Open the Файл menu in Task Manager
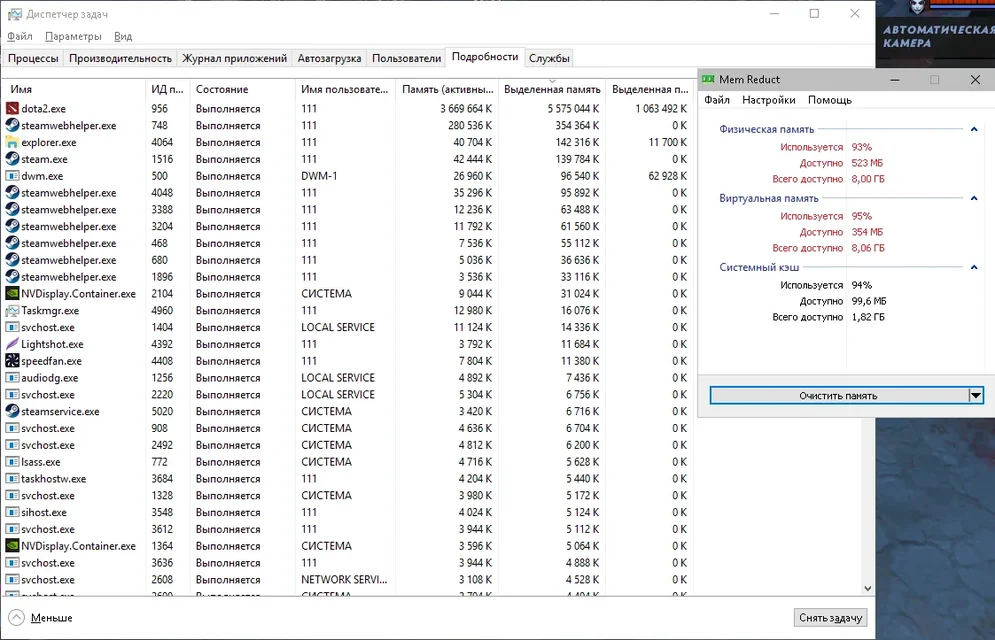Viewport: 995px width, 640px height. point(20,36)
